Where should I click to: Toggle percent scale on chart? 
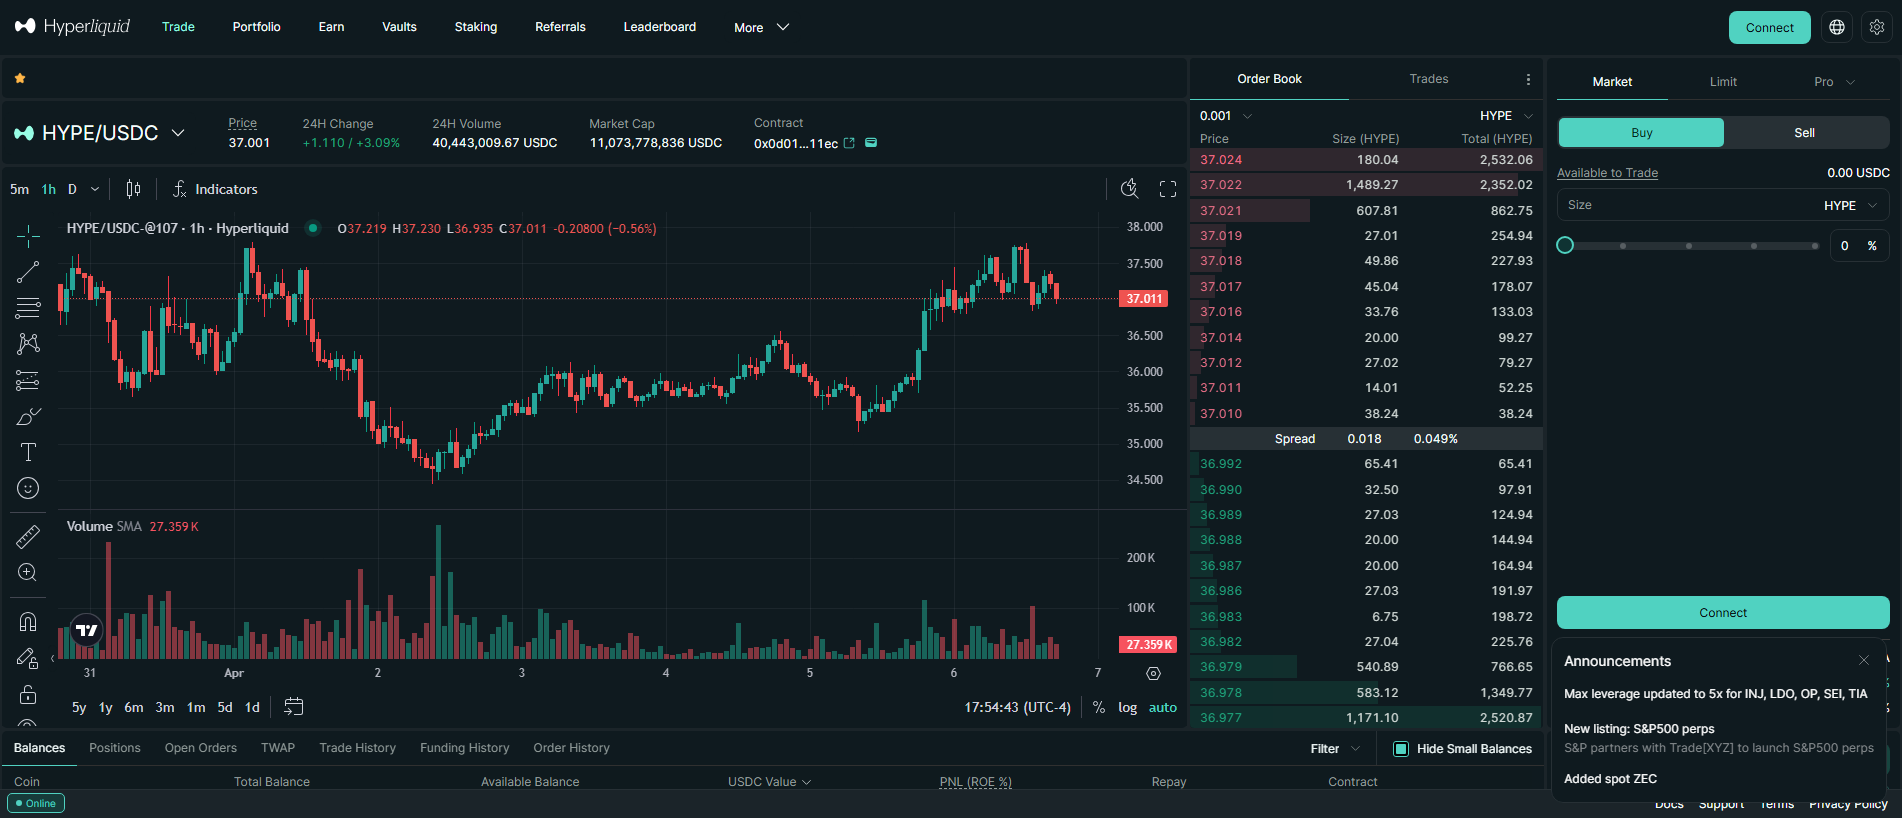(x=1099, y=707)
